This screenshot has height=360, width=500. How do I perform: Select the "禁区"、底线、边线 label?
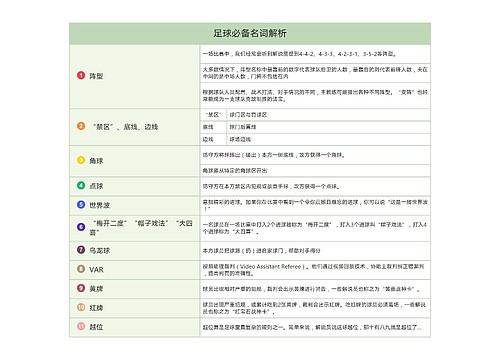click(x=125, y=127)
